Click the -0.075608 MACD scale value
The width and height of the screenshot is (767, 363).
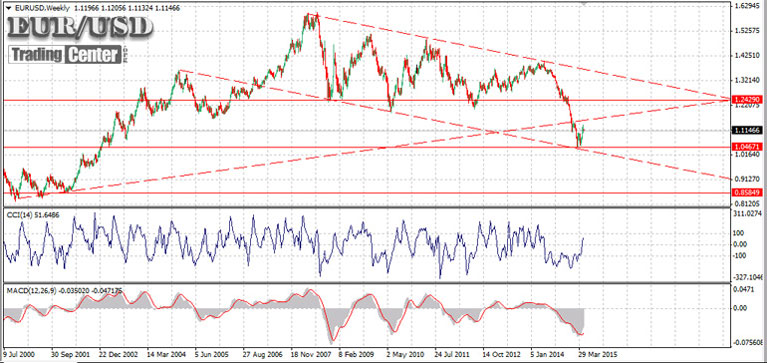[748, 343]
